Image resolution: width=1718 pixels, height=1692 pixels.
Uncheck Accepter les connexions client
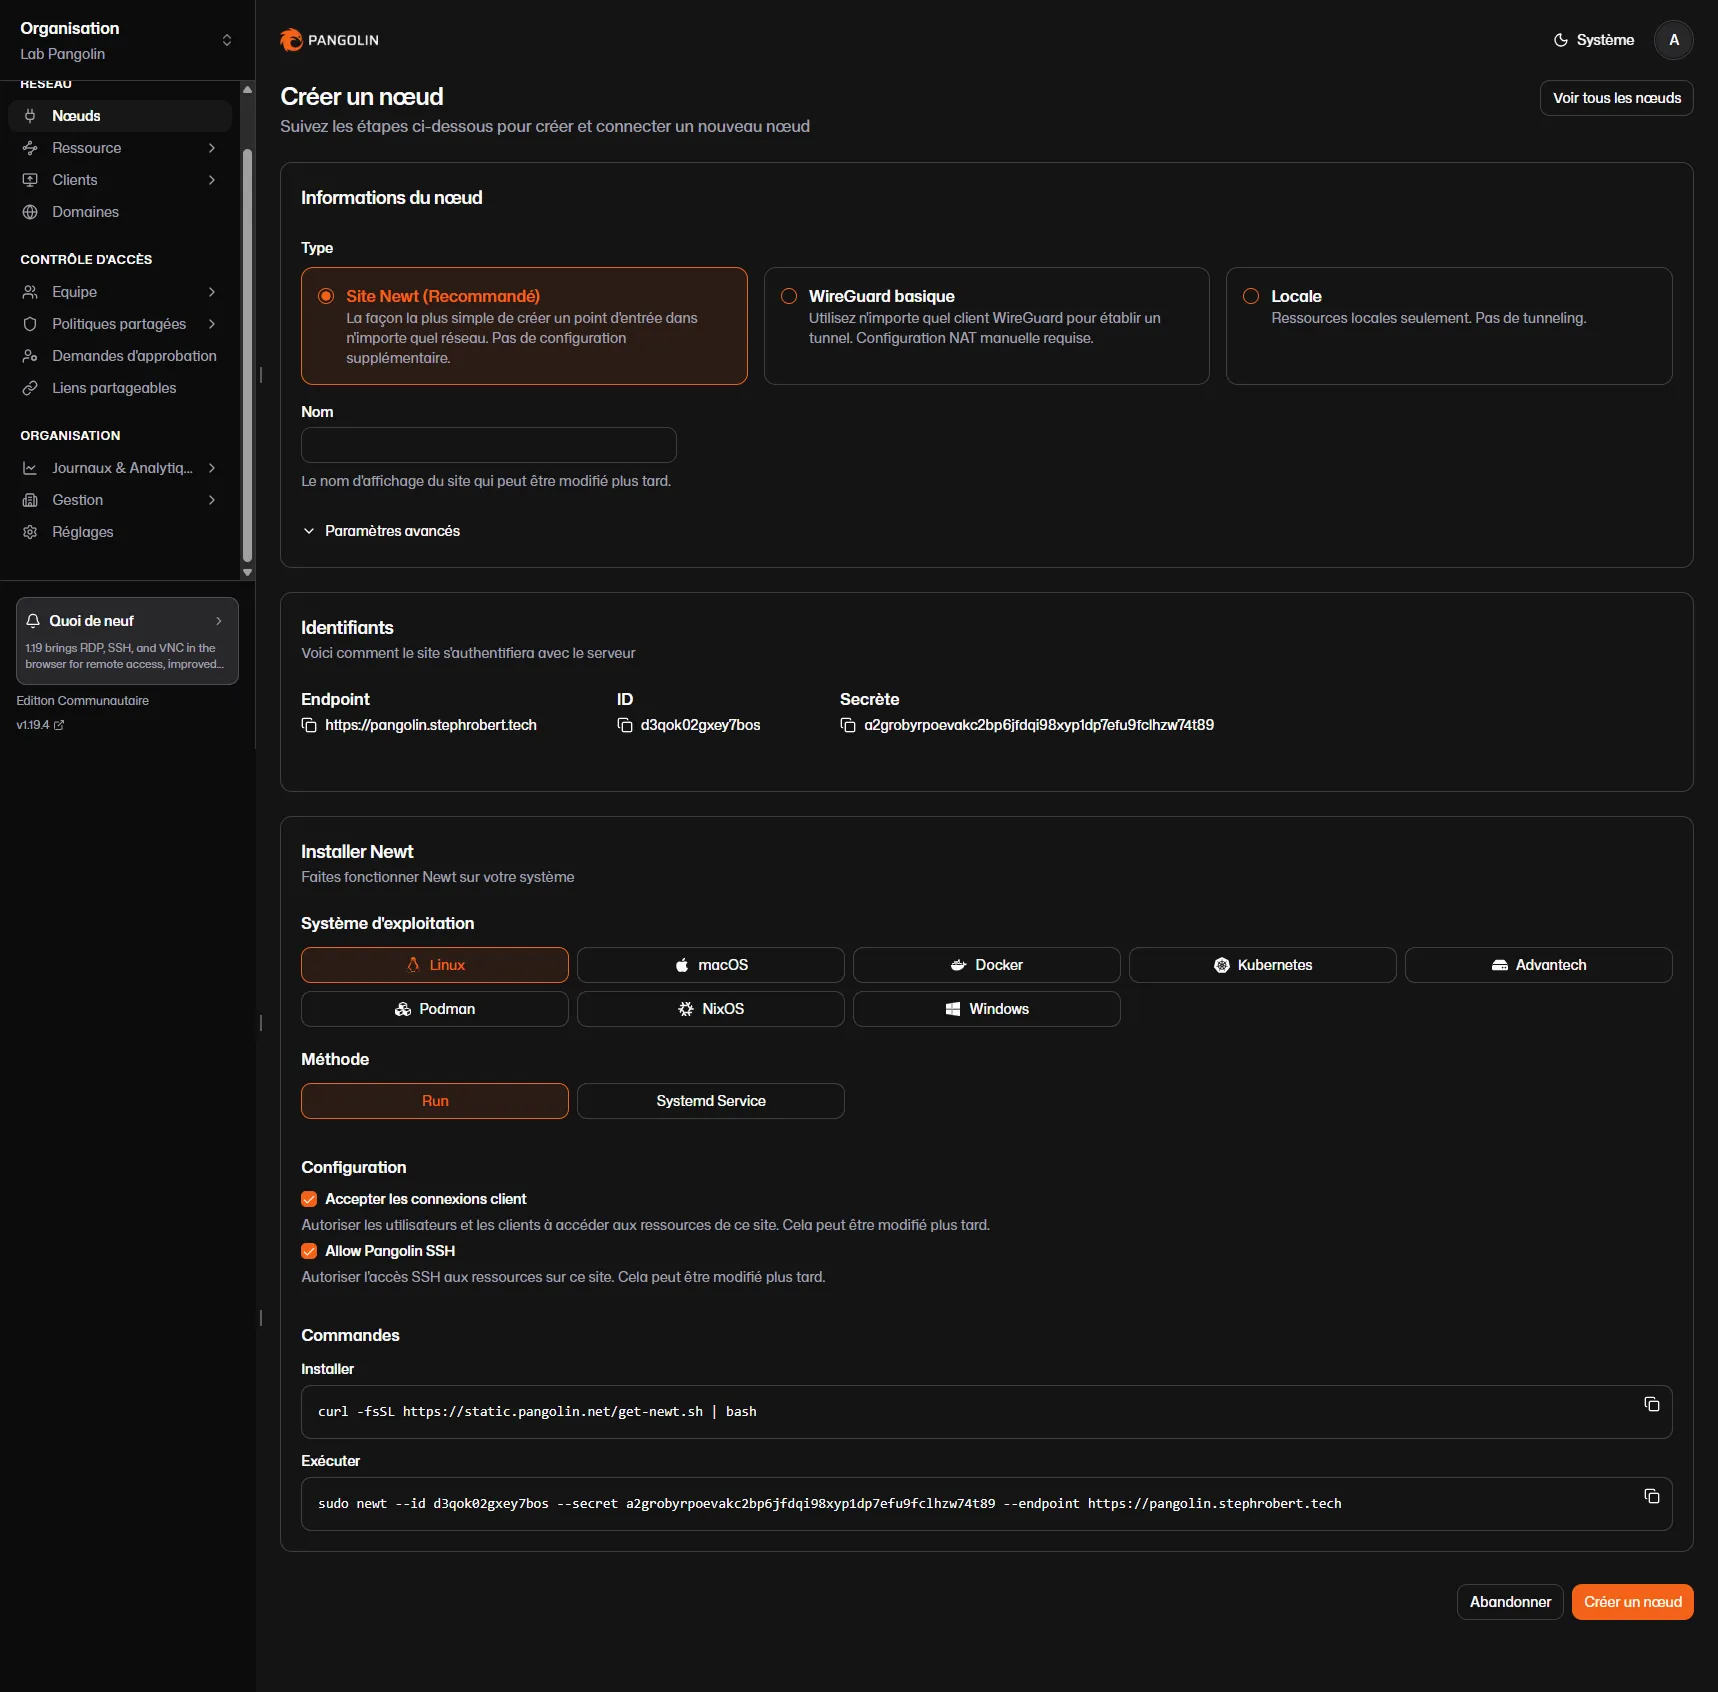(x=309, y=1199)
